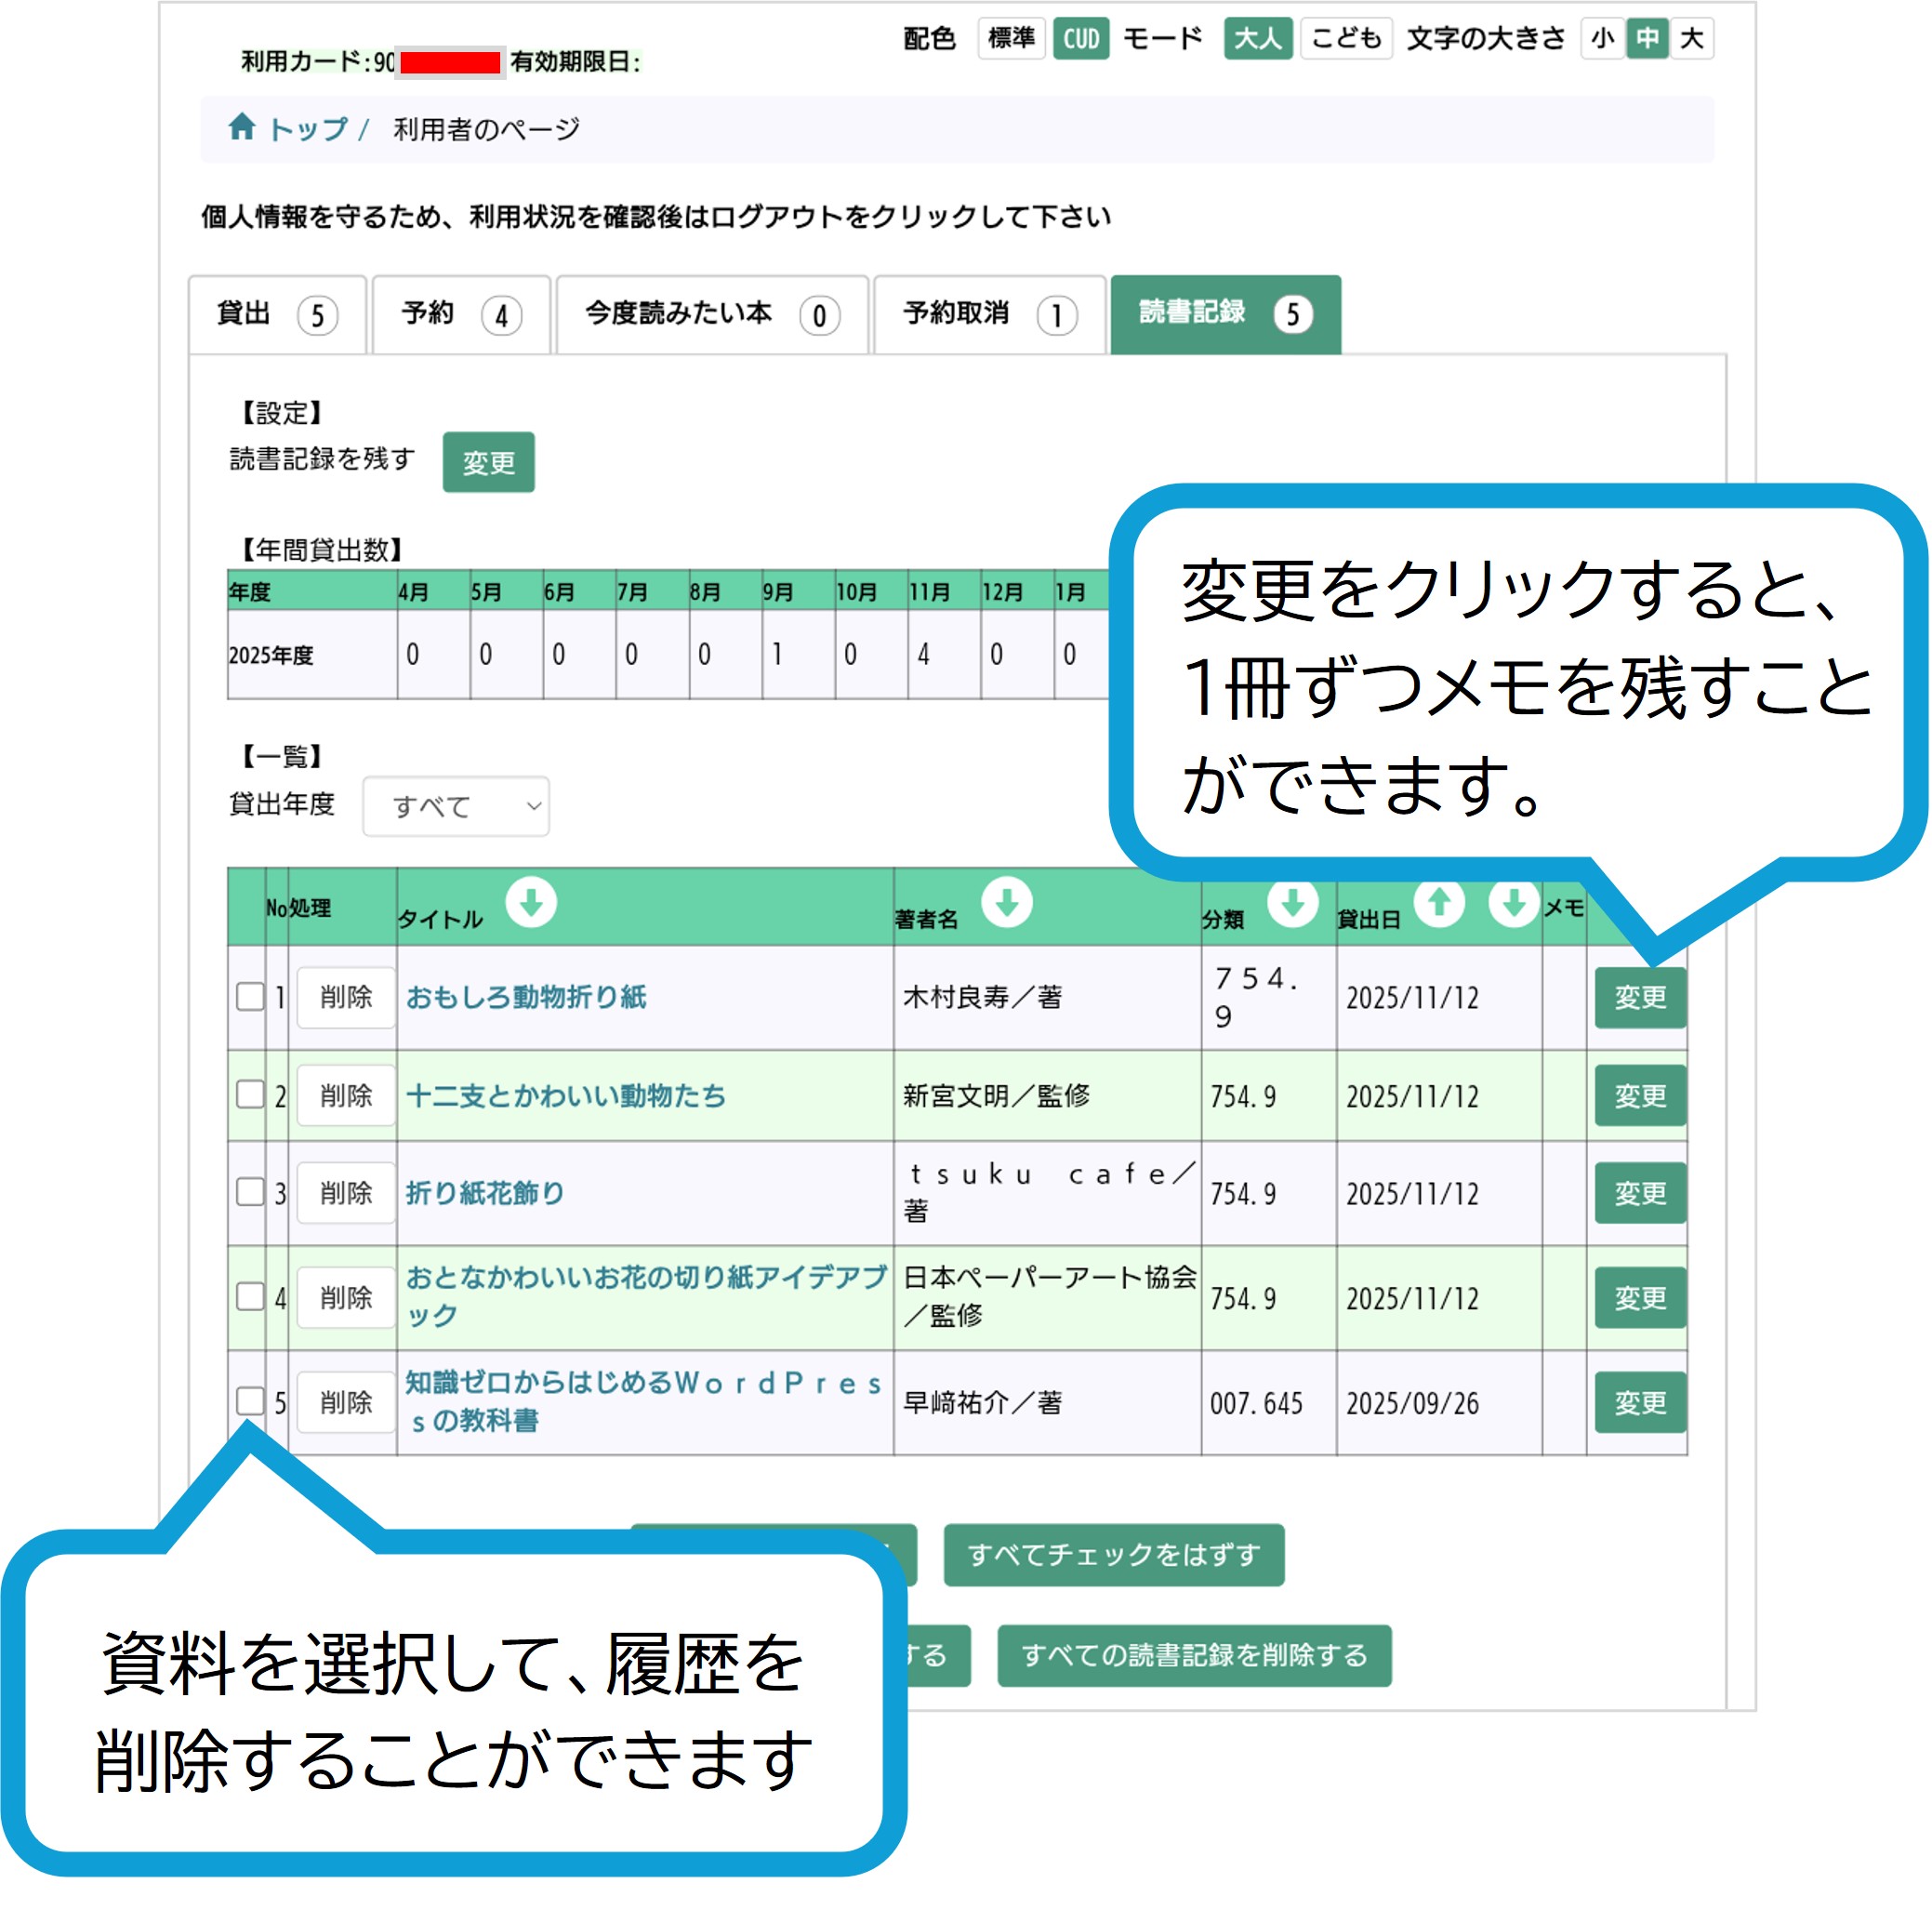
Task: Check the box for おもしろ動物折り紙 row
Action: pos(250,997)
